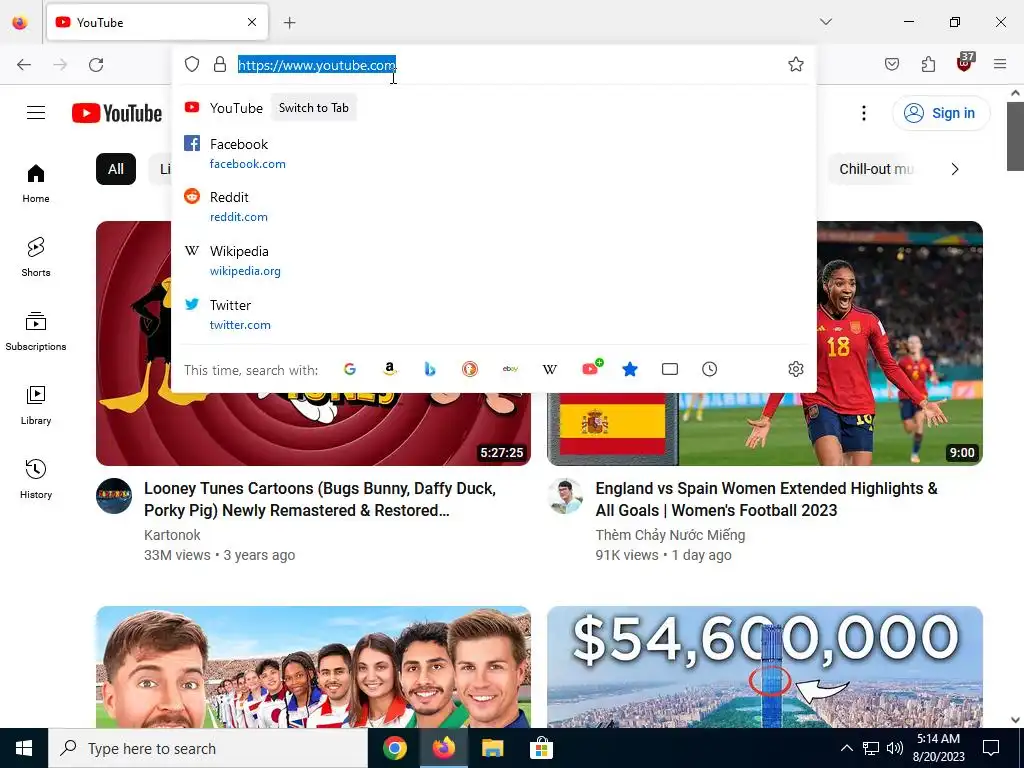Open the YouTube settings three-dot menu
The height and width of the screenshot is (768, 1024).
tap(863, 113)
